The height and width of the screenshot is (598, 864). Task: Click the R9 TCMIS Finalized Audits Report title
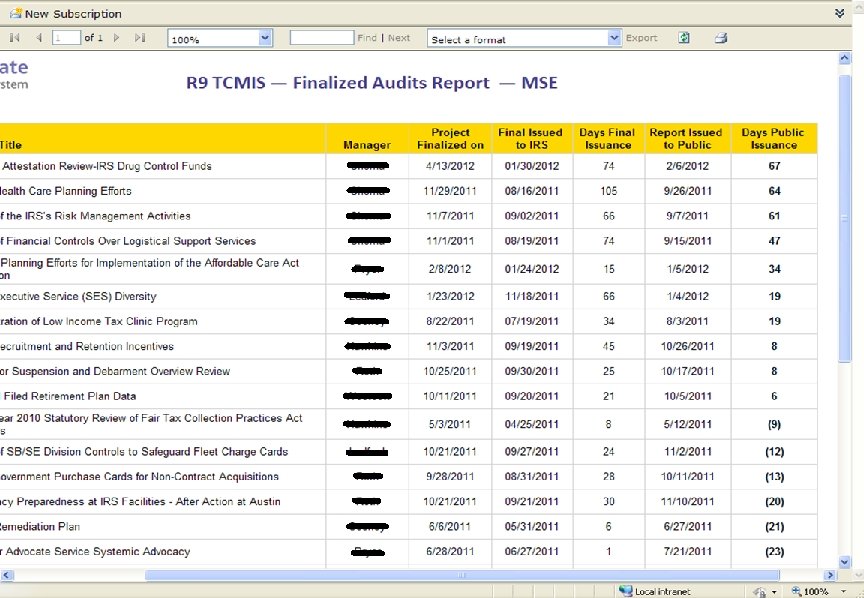372,83
